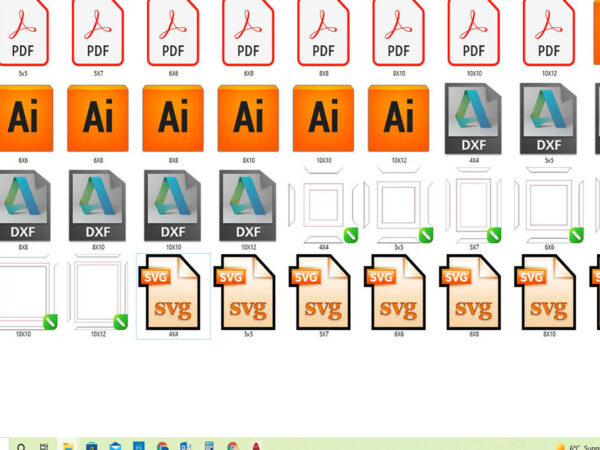
Task: Select the 10x12 DXF file
Action: click(248, 204)
